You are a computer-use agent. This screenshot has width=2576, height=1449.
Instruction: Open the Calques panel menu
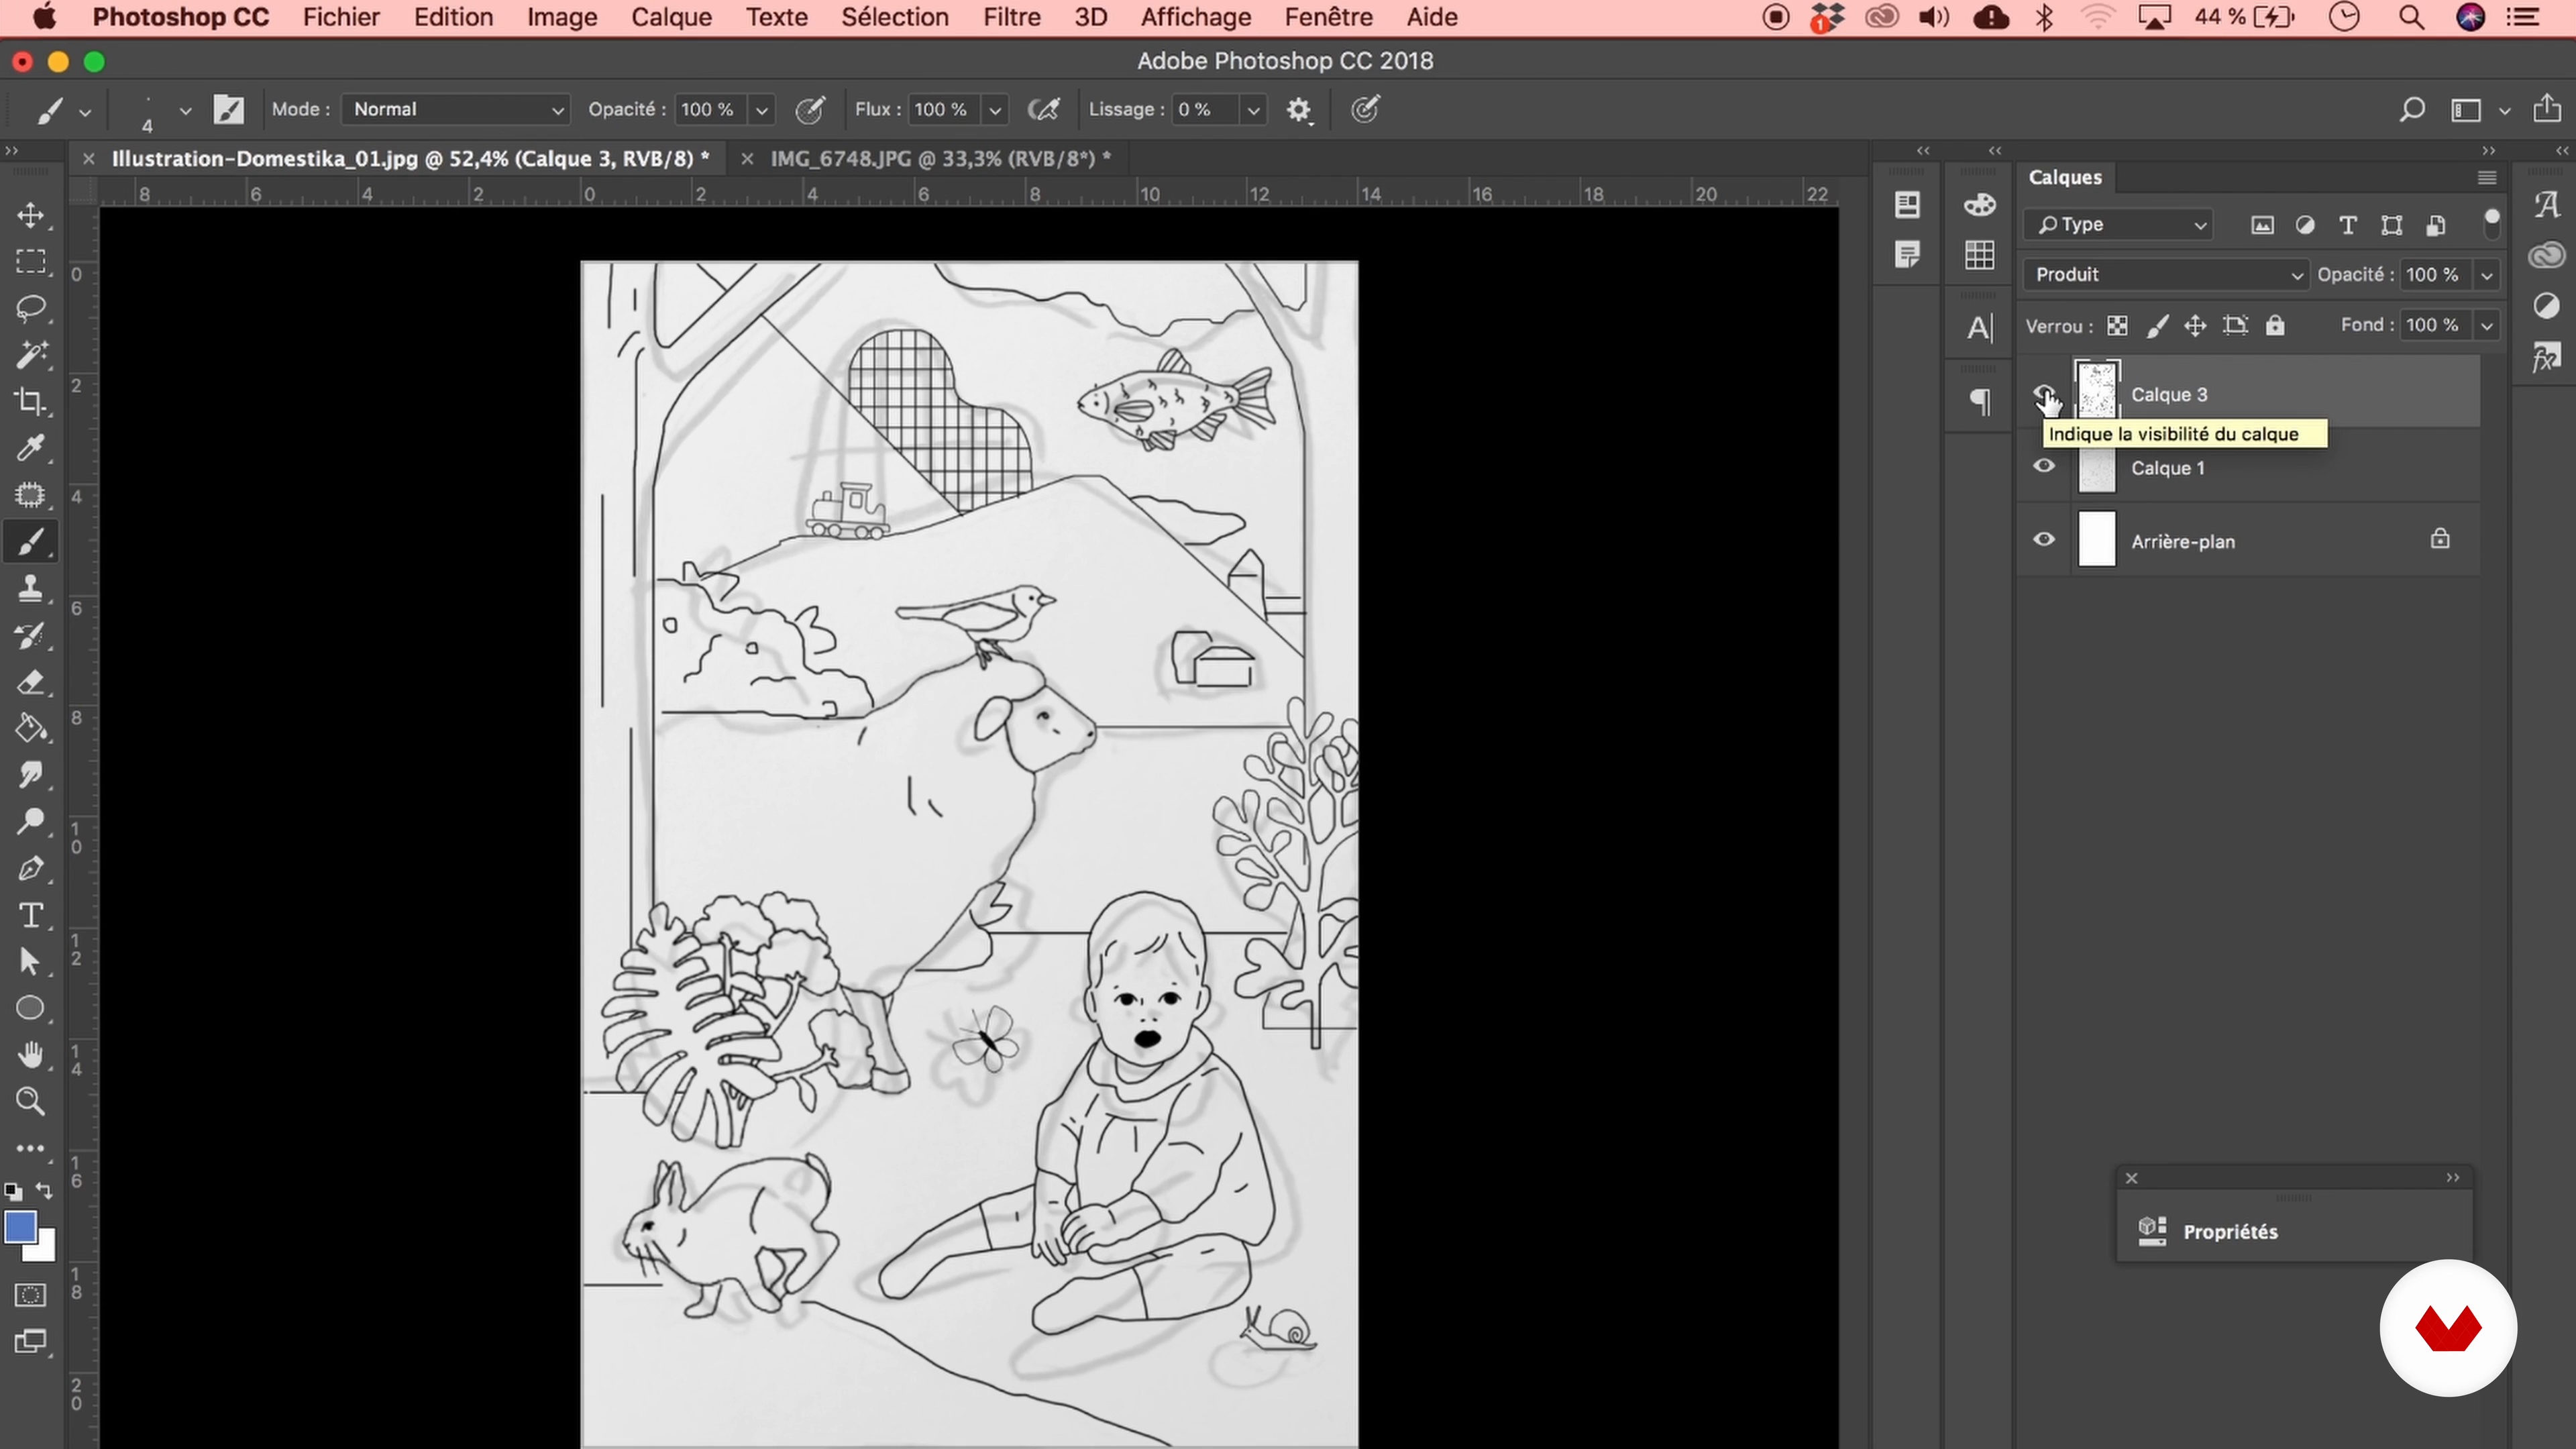point(2486,177)
